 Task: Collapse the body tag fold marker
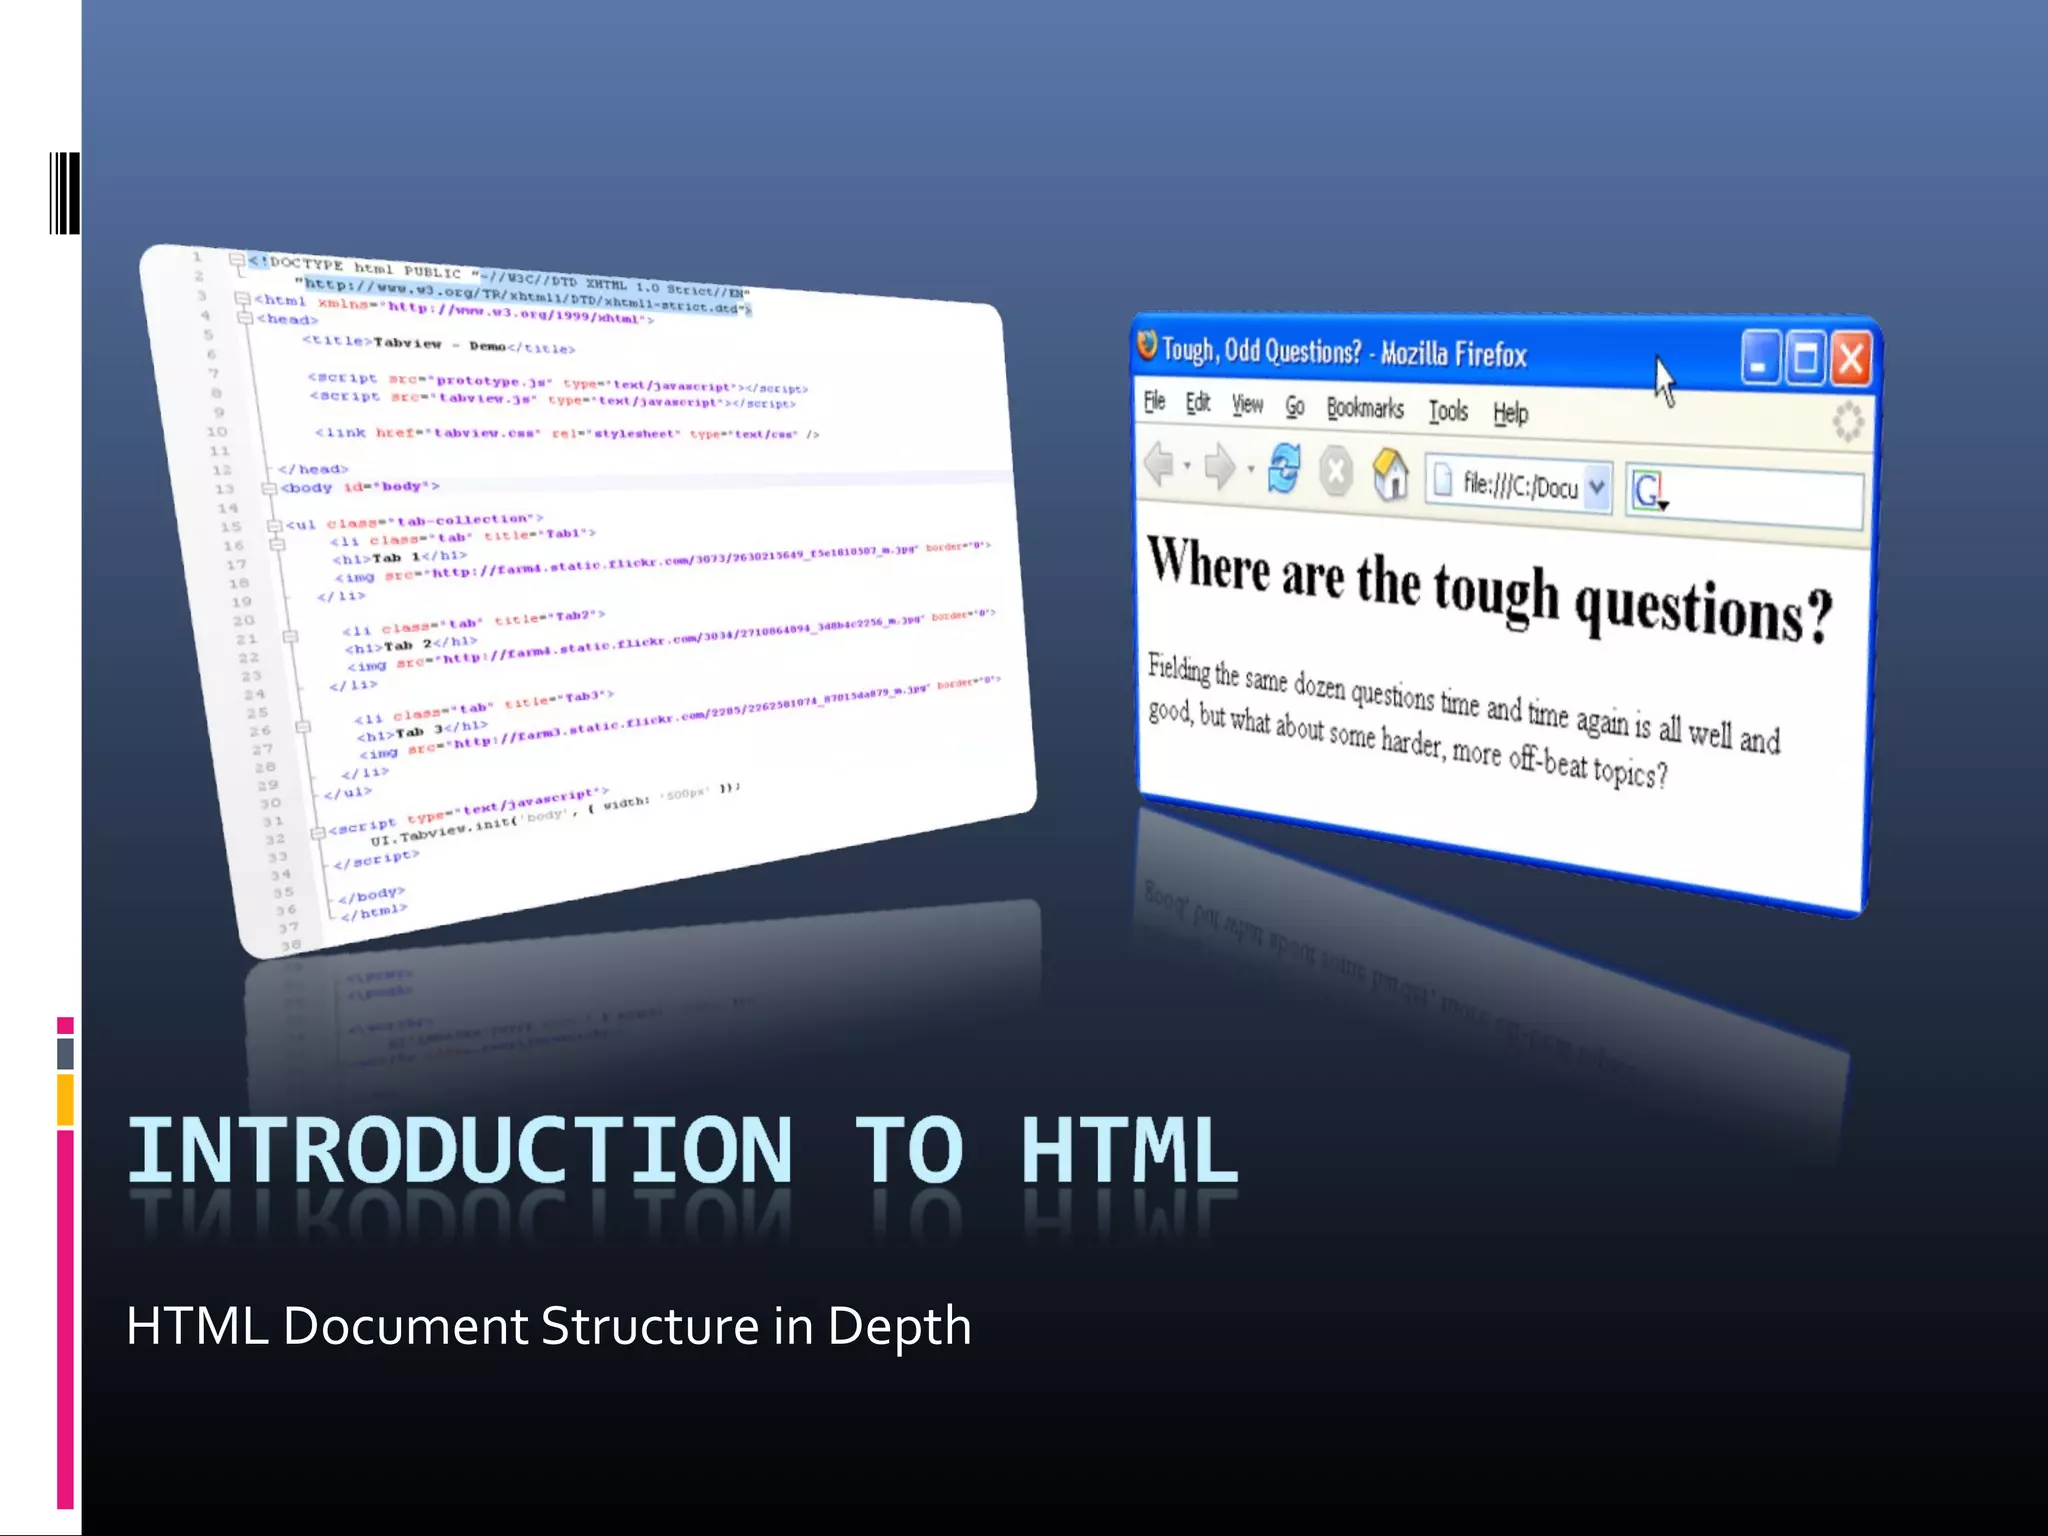(x=268, y=488)
